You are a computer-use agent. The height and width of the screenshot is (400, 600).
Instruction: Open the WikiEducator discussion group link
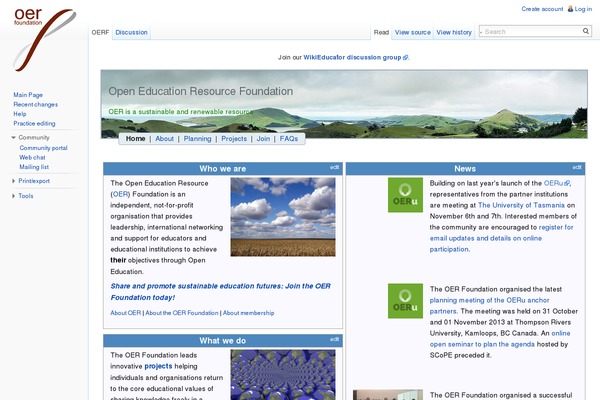click(352, 57)
